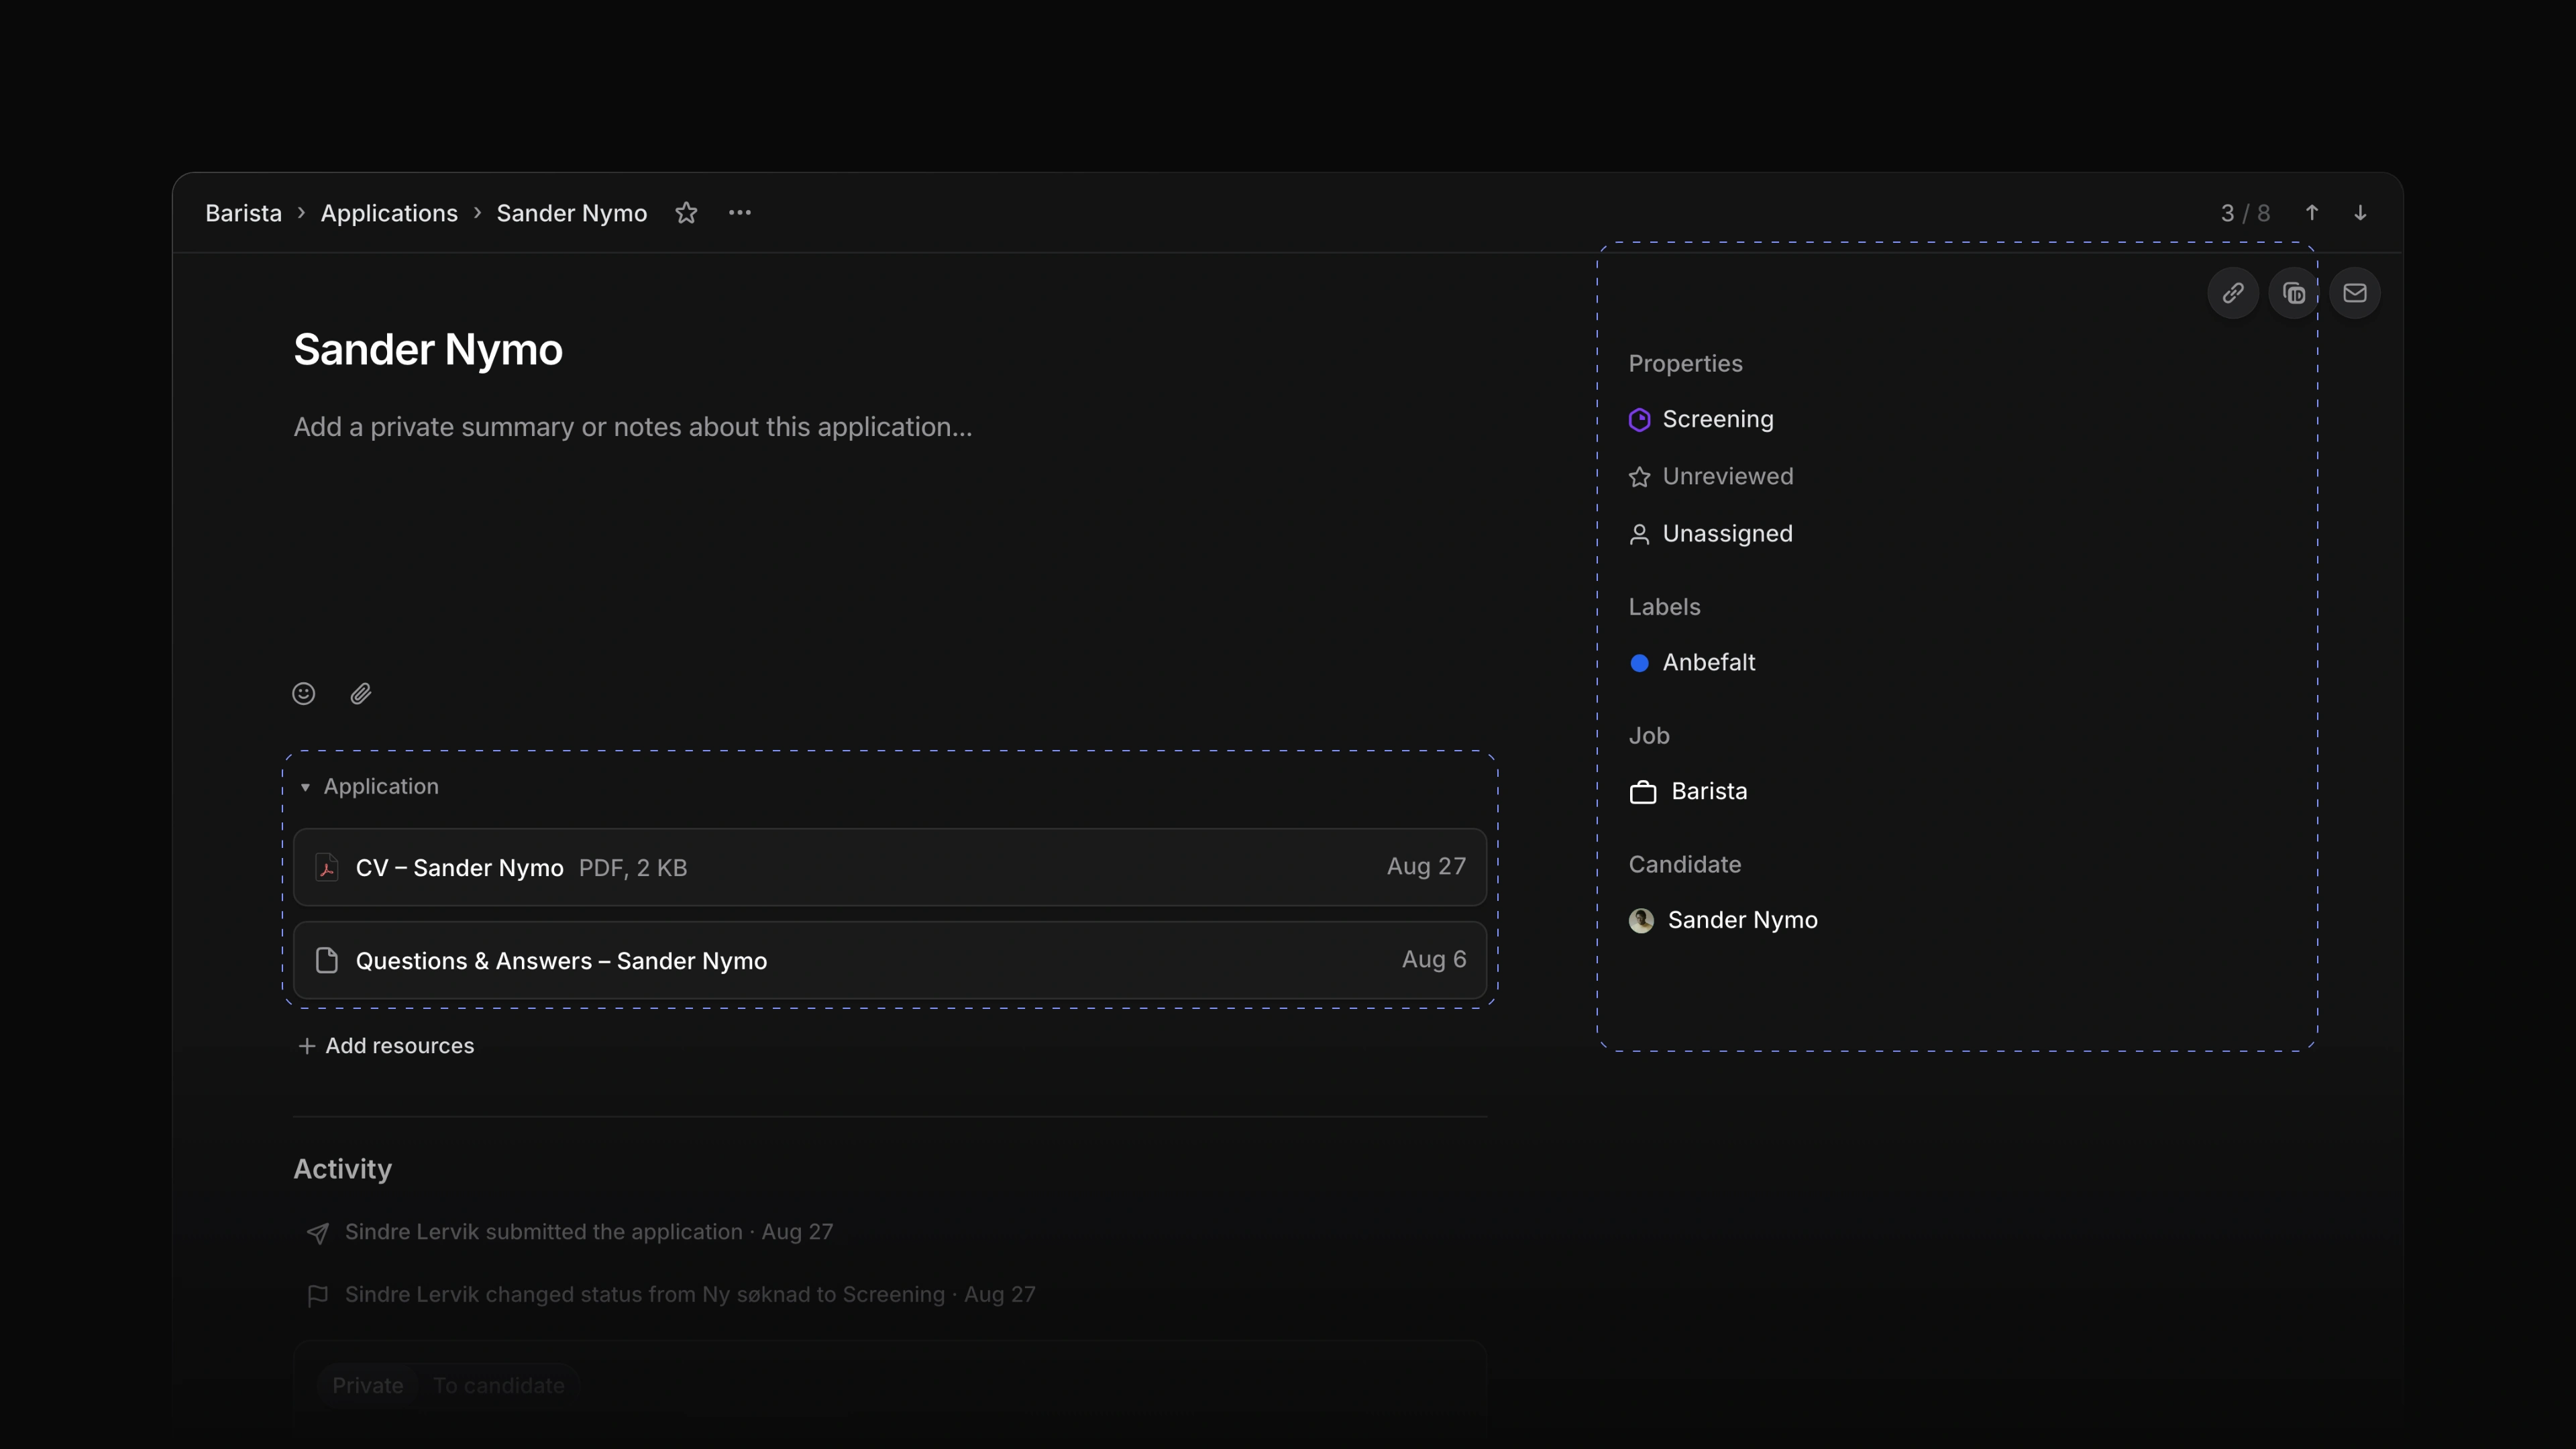Image resolution: width=2576 pixels, height=1449 pixels.
Task: Click the briefcase icon next to Barista
Action: [x=1643, y=792]
